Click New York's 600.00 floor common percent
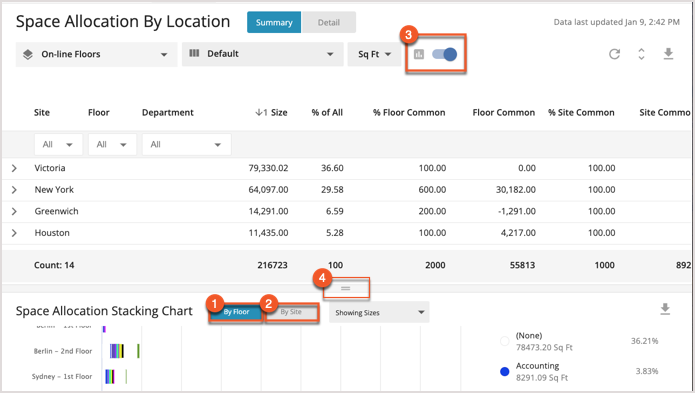 (x=432, y=190)
